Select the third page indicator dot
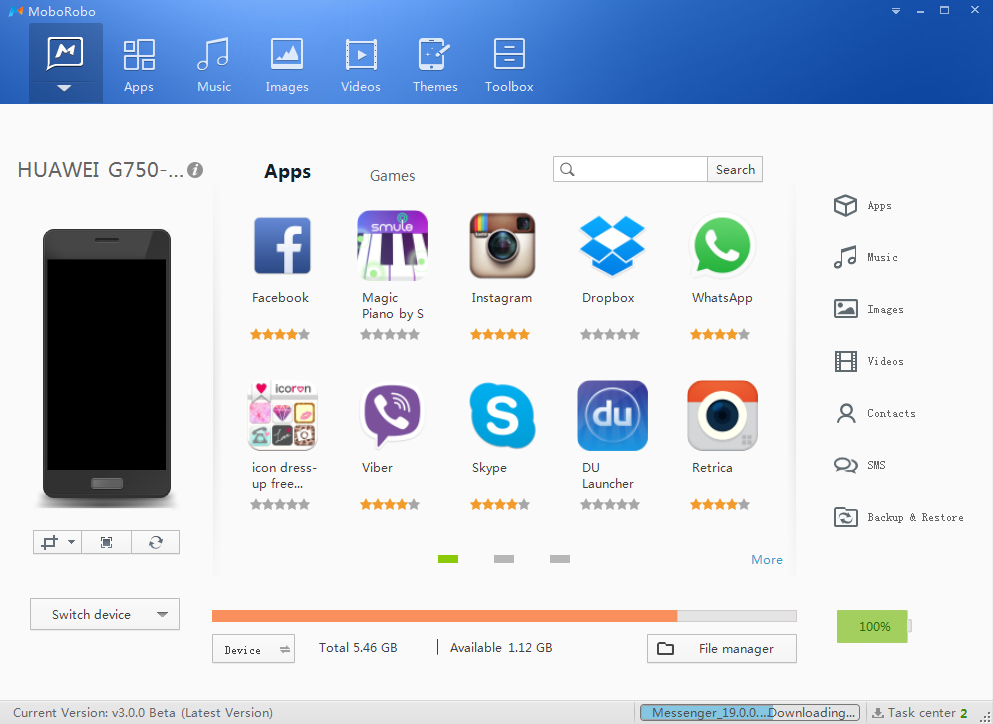 point(560,559)
